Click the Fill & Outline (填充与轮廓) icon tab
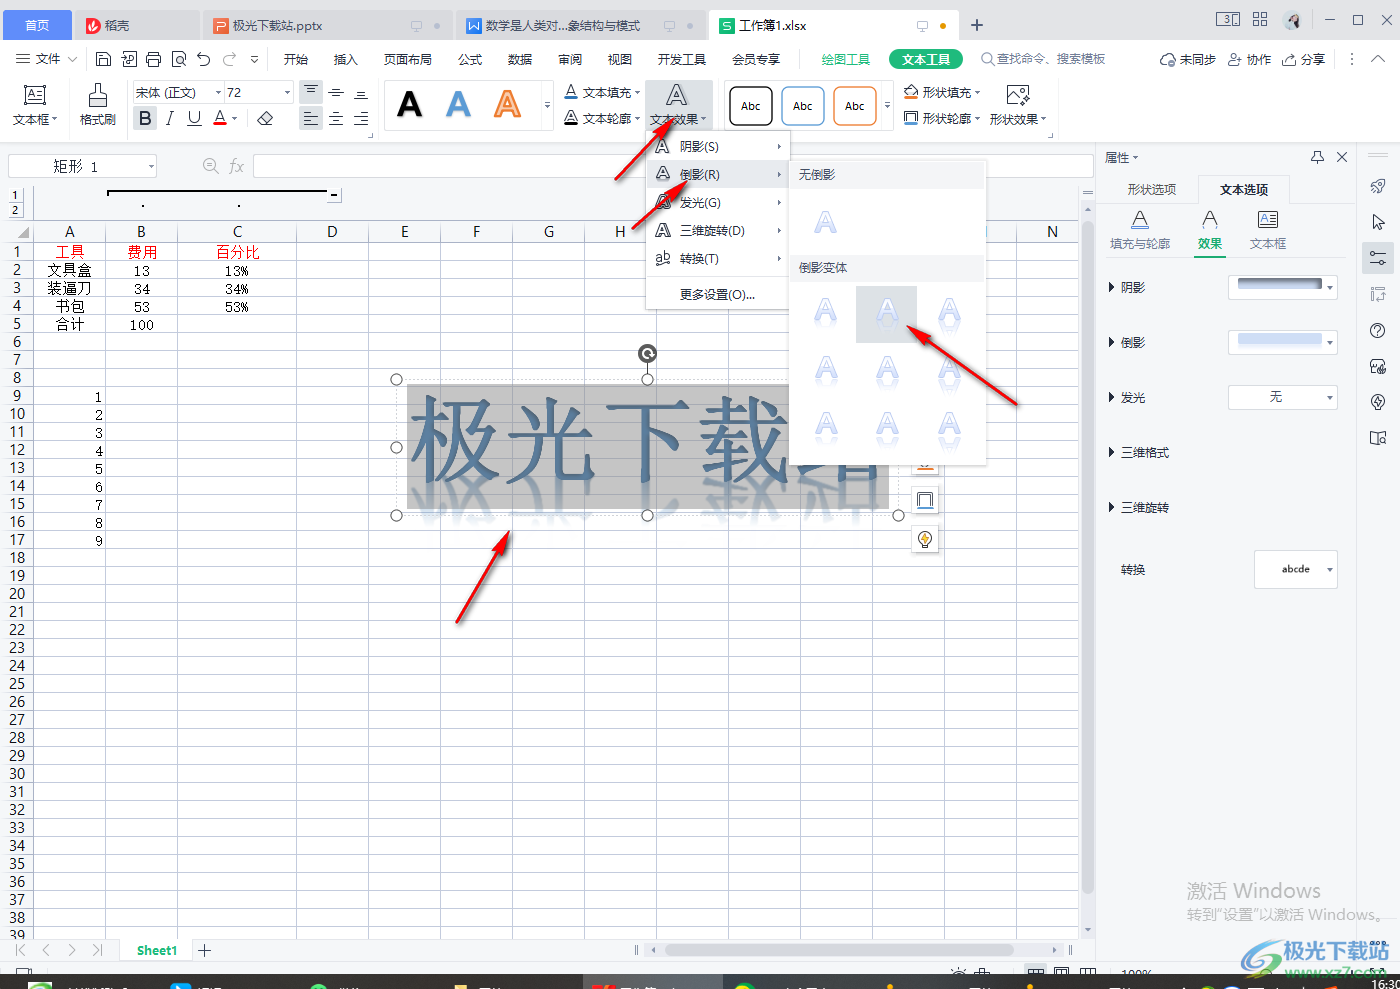This screenshot has width=1400, height=989. (x=1140, y=229)
